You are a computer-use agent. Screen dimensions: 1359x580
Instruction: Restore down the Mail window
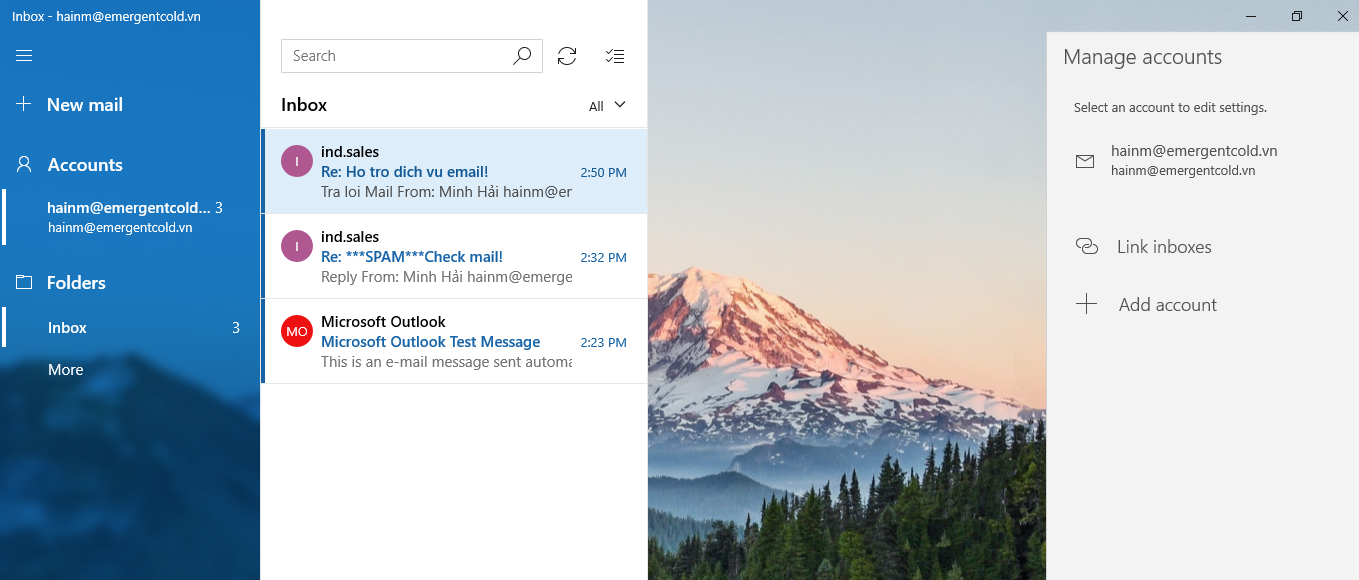pos(1296,16)
